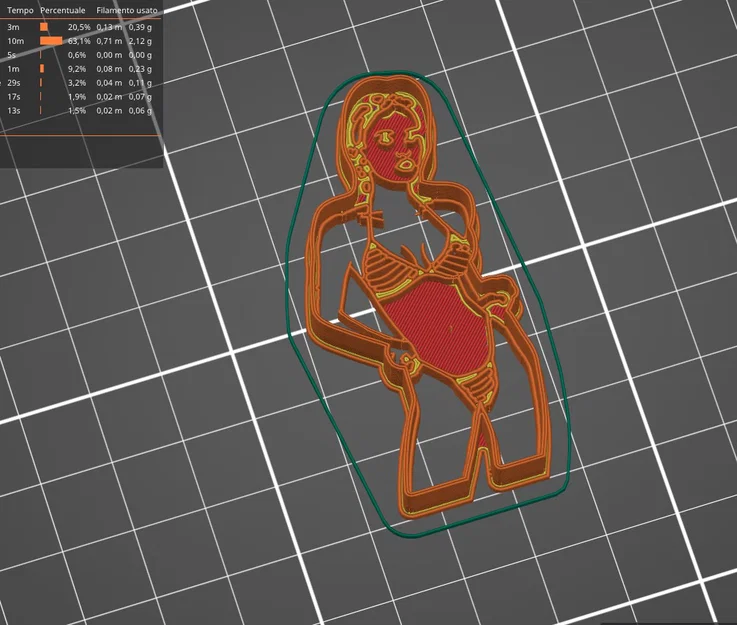737x625 pixels.
Task: Click the '0,06 g' filament weight
Action: (x=140, y=110)
